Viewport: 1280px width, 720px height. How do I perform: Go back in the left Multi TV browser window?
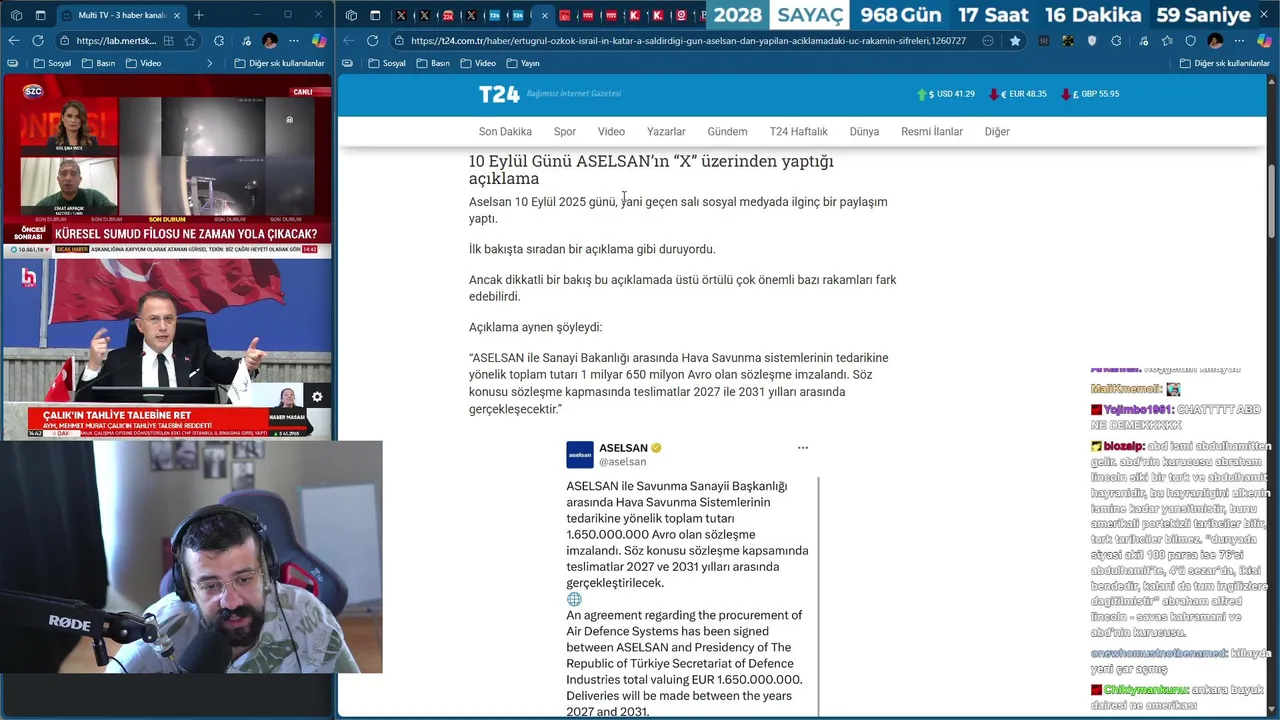14,41
